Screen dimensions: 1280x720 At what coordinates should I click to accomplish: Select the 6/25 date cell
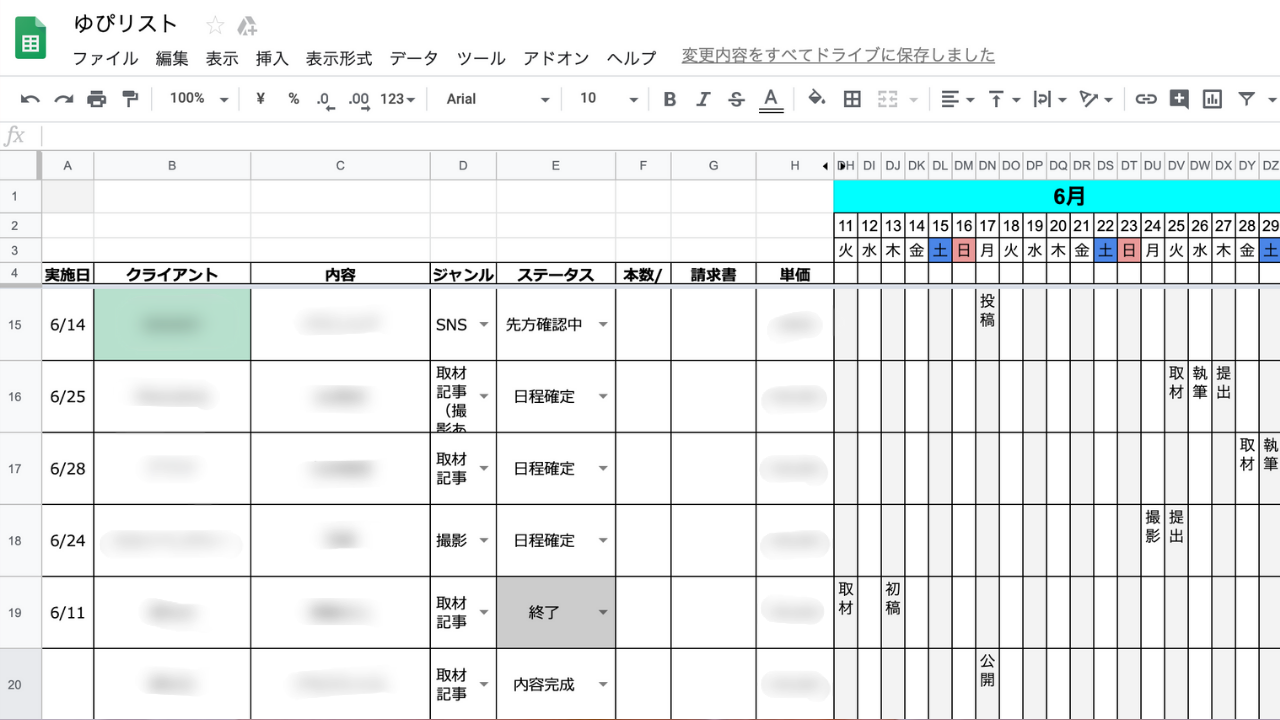(67, 397)
